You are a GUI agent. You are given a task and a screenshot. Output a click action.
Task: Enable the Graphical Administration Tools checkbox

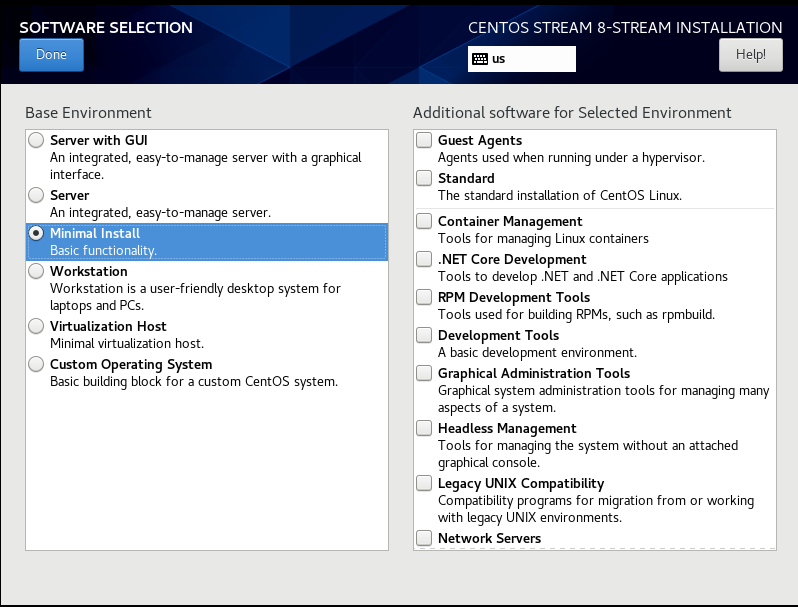(424, 373)
